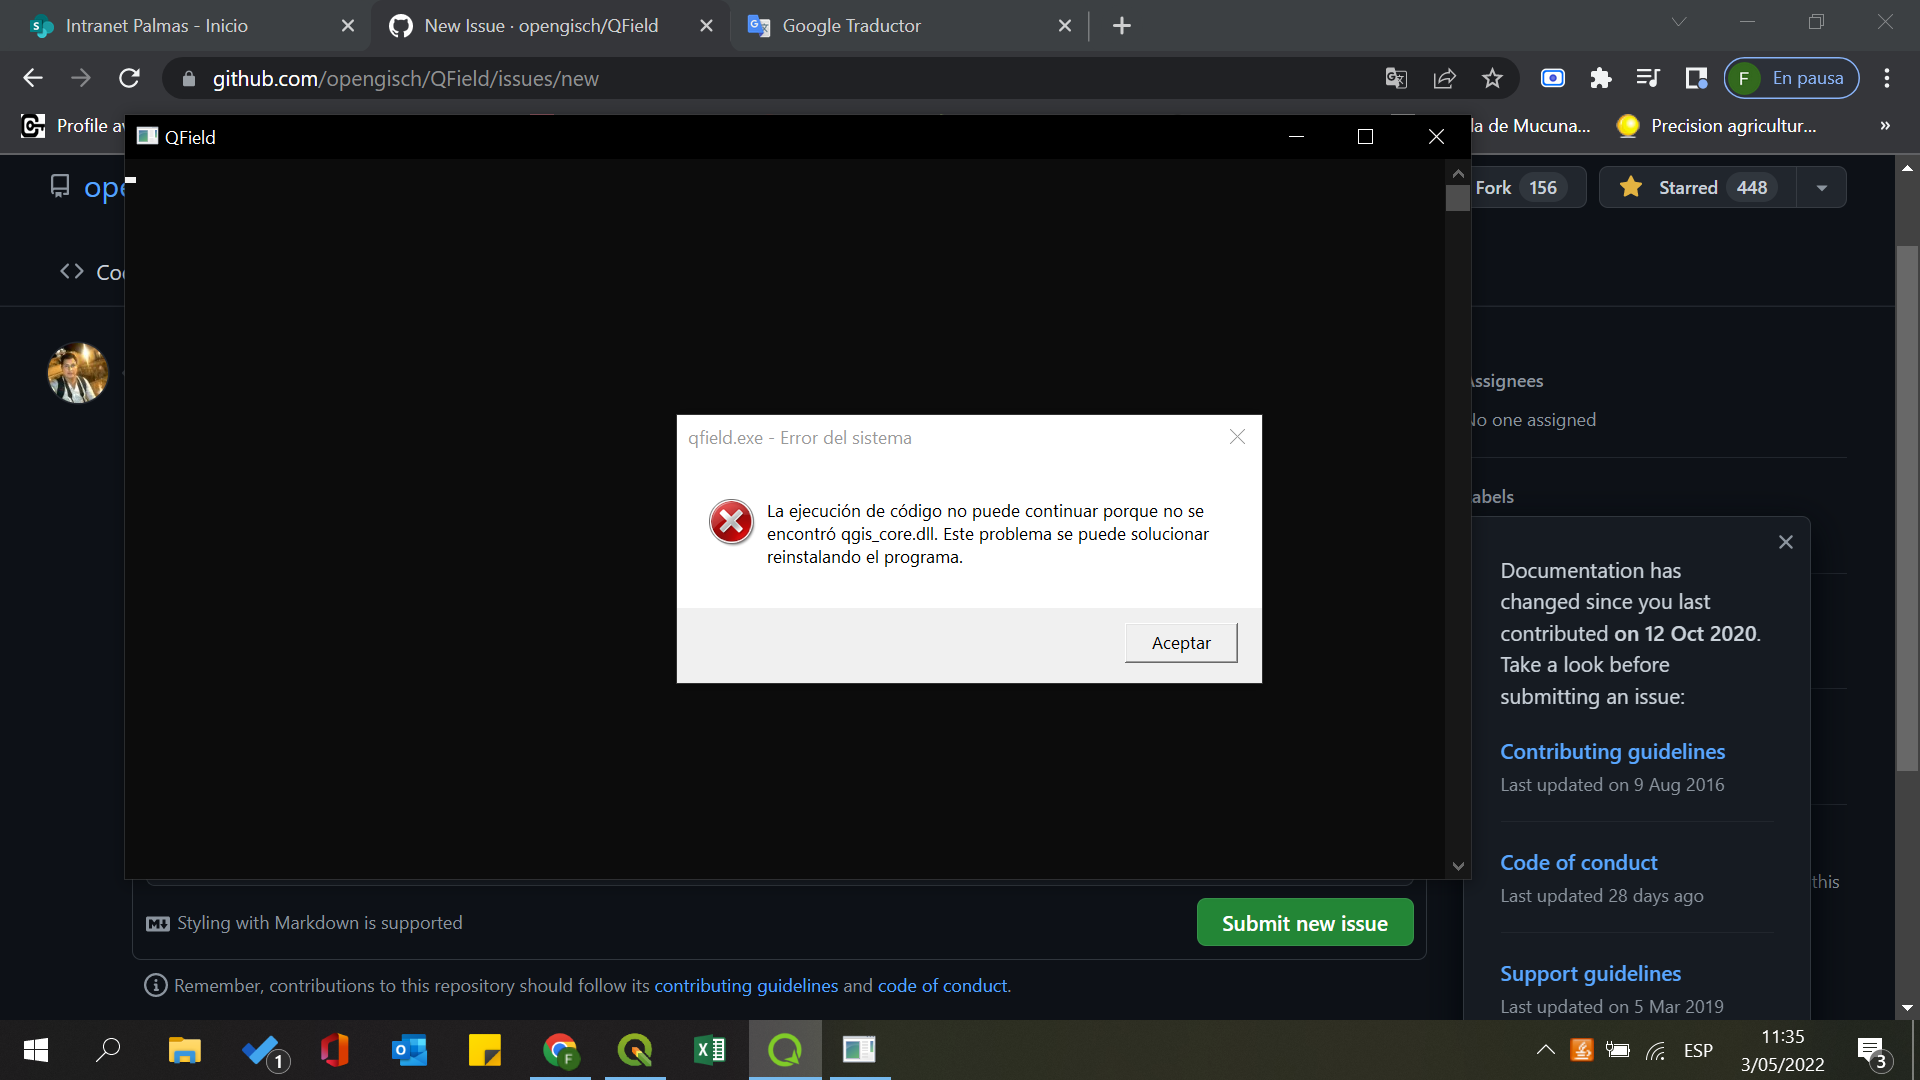
Task: Open the extensions puzzle-piece icon
Action: tap(1601, 78)
